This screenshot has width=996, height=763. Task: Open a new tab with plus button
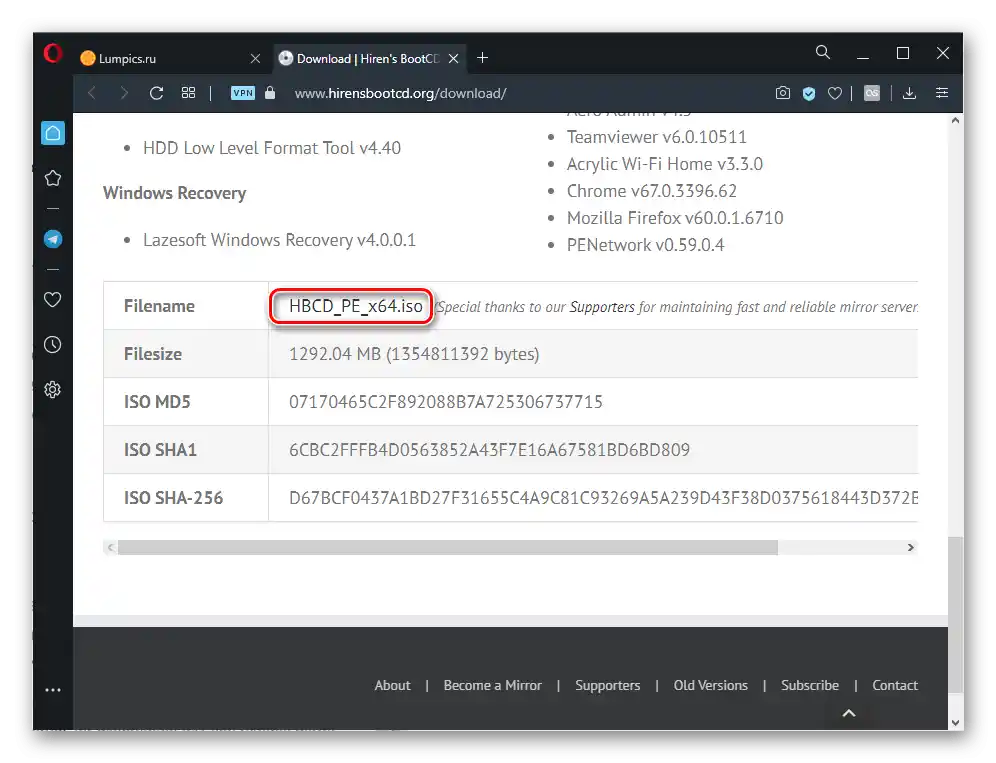[483, 58]
